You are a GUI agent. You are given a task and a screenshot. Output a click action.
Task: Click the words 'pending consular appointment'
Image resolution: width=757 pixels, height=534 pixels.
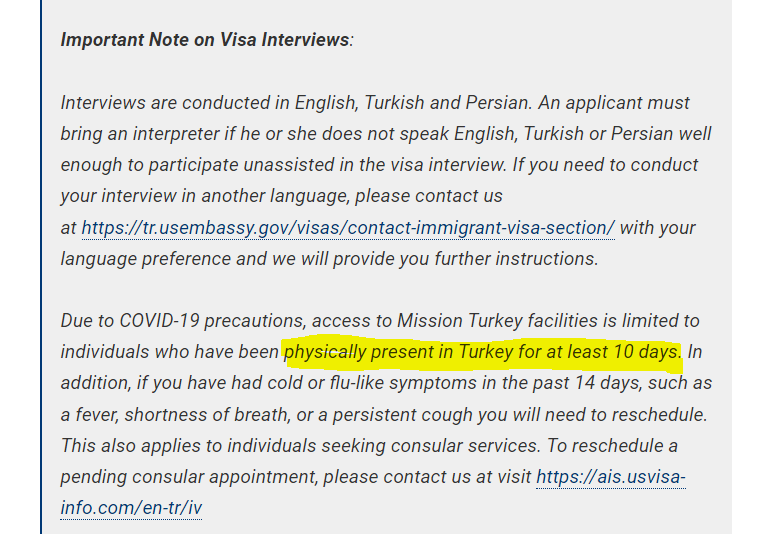click(x=189, y=477)
